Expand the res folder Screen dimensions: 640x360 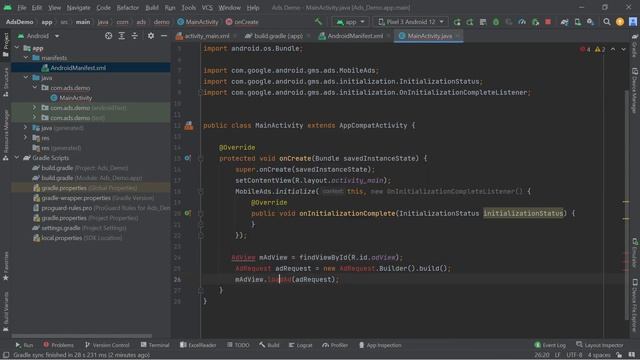pyautogui.click(x=26, y=138)
